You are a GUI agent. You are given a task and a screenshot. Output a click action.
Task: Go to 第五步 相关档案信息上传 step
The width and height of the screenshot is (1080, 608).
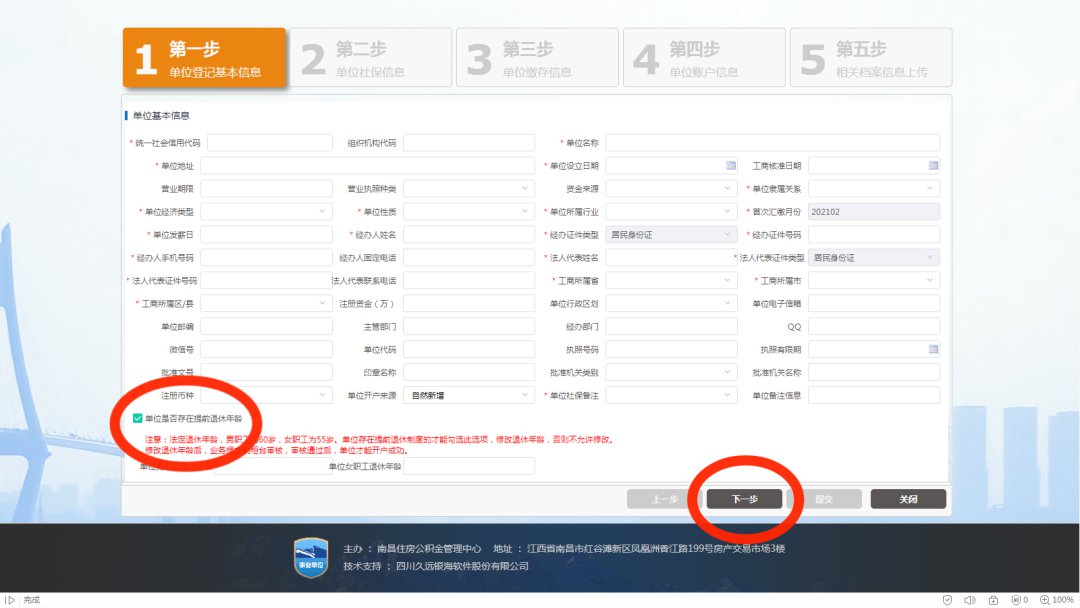pos(870,58)
